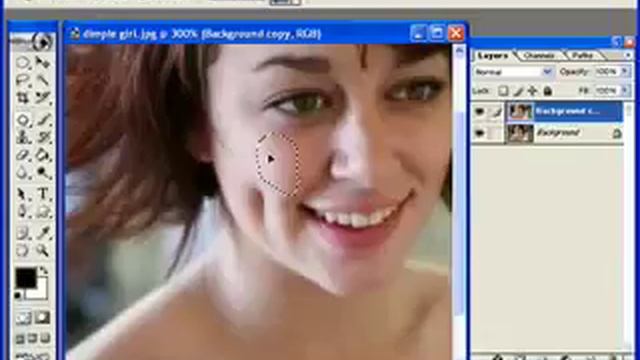Select the Path Selection tool
This screenshot has height=360, width=640.
tap(23, 194)
